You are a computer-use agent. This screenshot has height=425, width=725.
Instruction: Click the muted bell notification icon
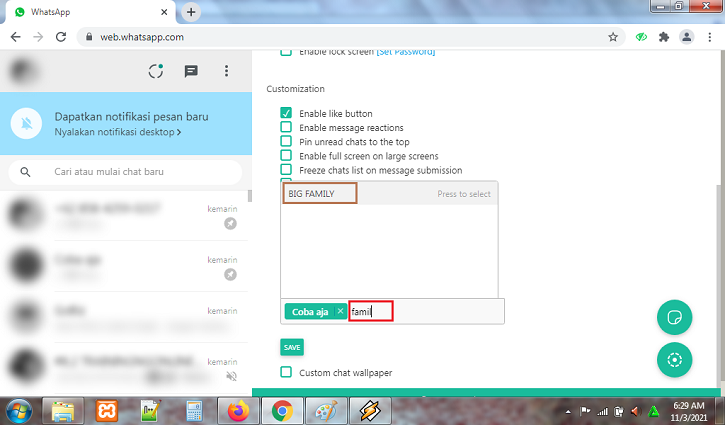(26, 123)
